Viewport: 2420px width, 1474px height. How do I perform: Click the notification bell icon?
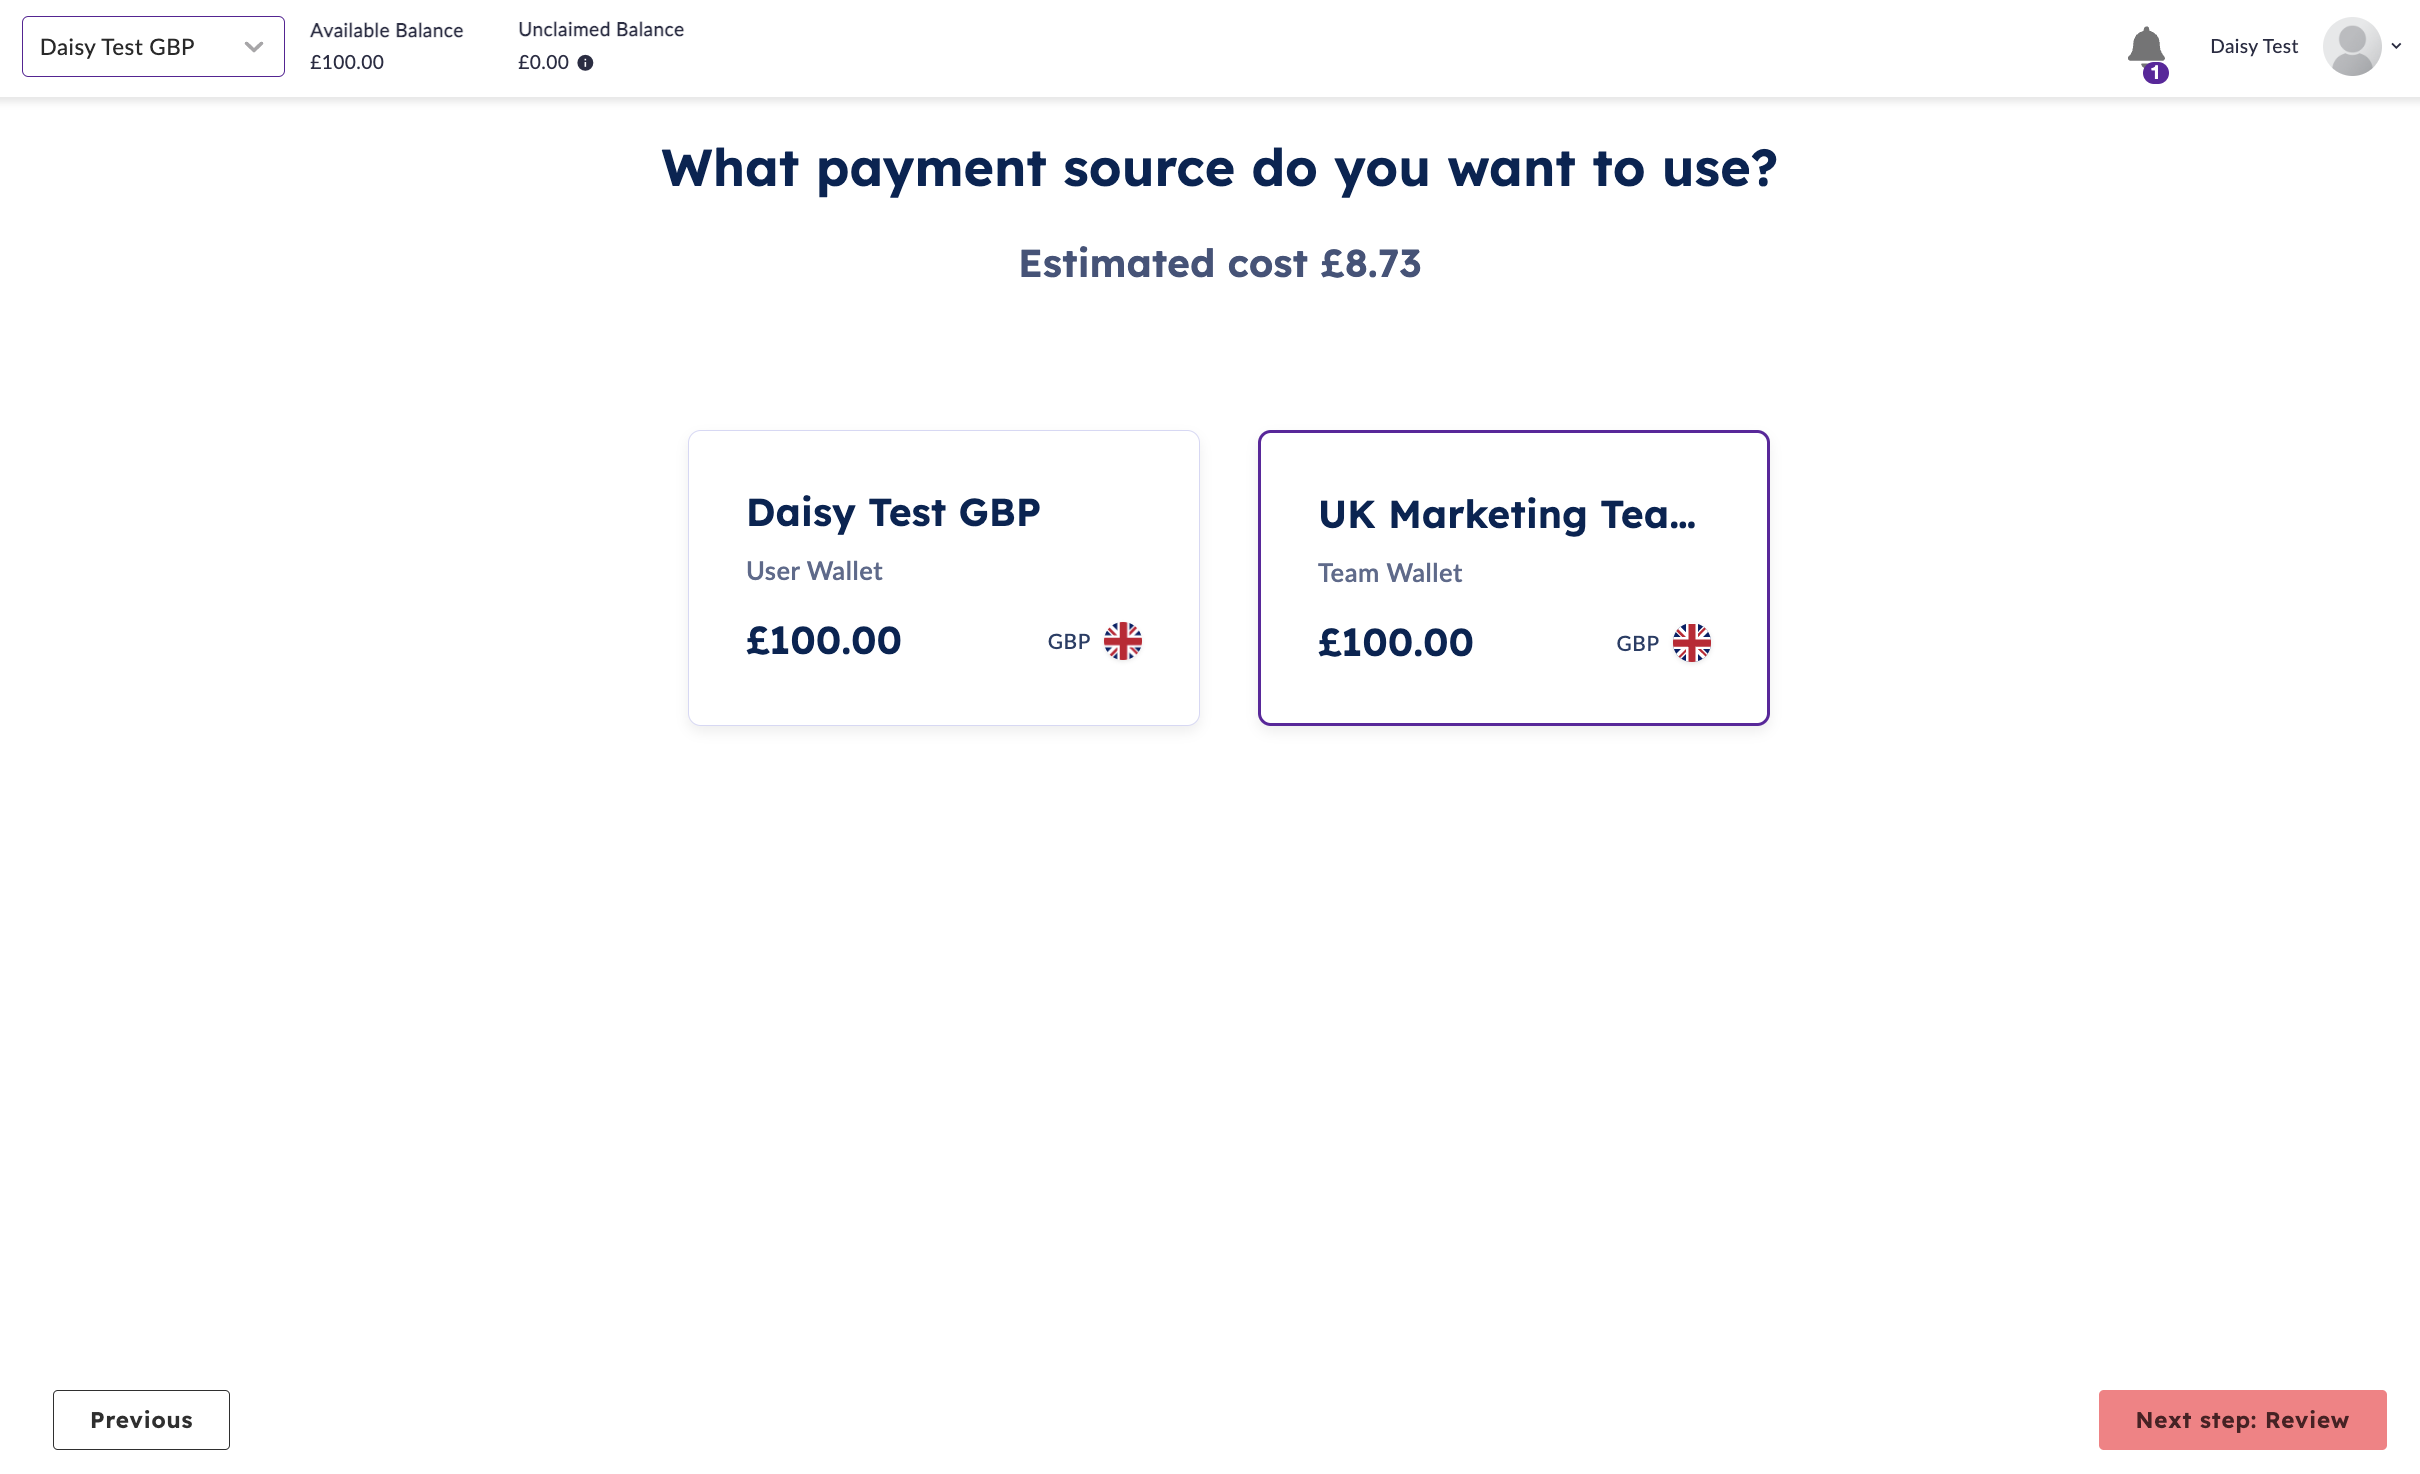click(x=2145, y=46)
